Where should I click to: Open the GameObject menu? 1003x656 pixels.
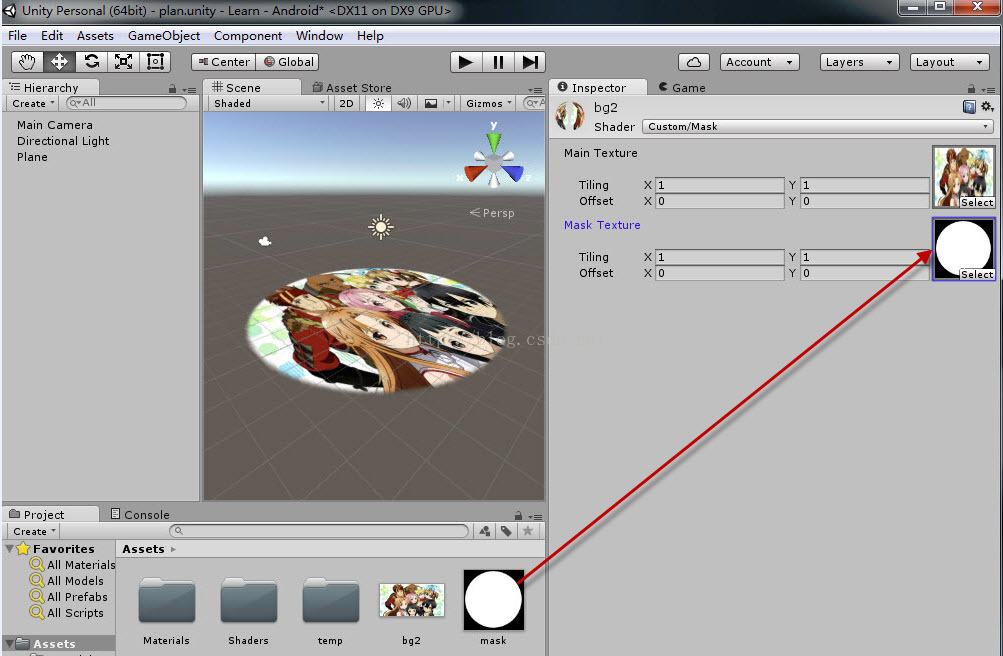pyautogui.click(x=164, y=36)
